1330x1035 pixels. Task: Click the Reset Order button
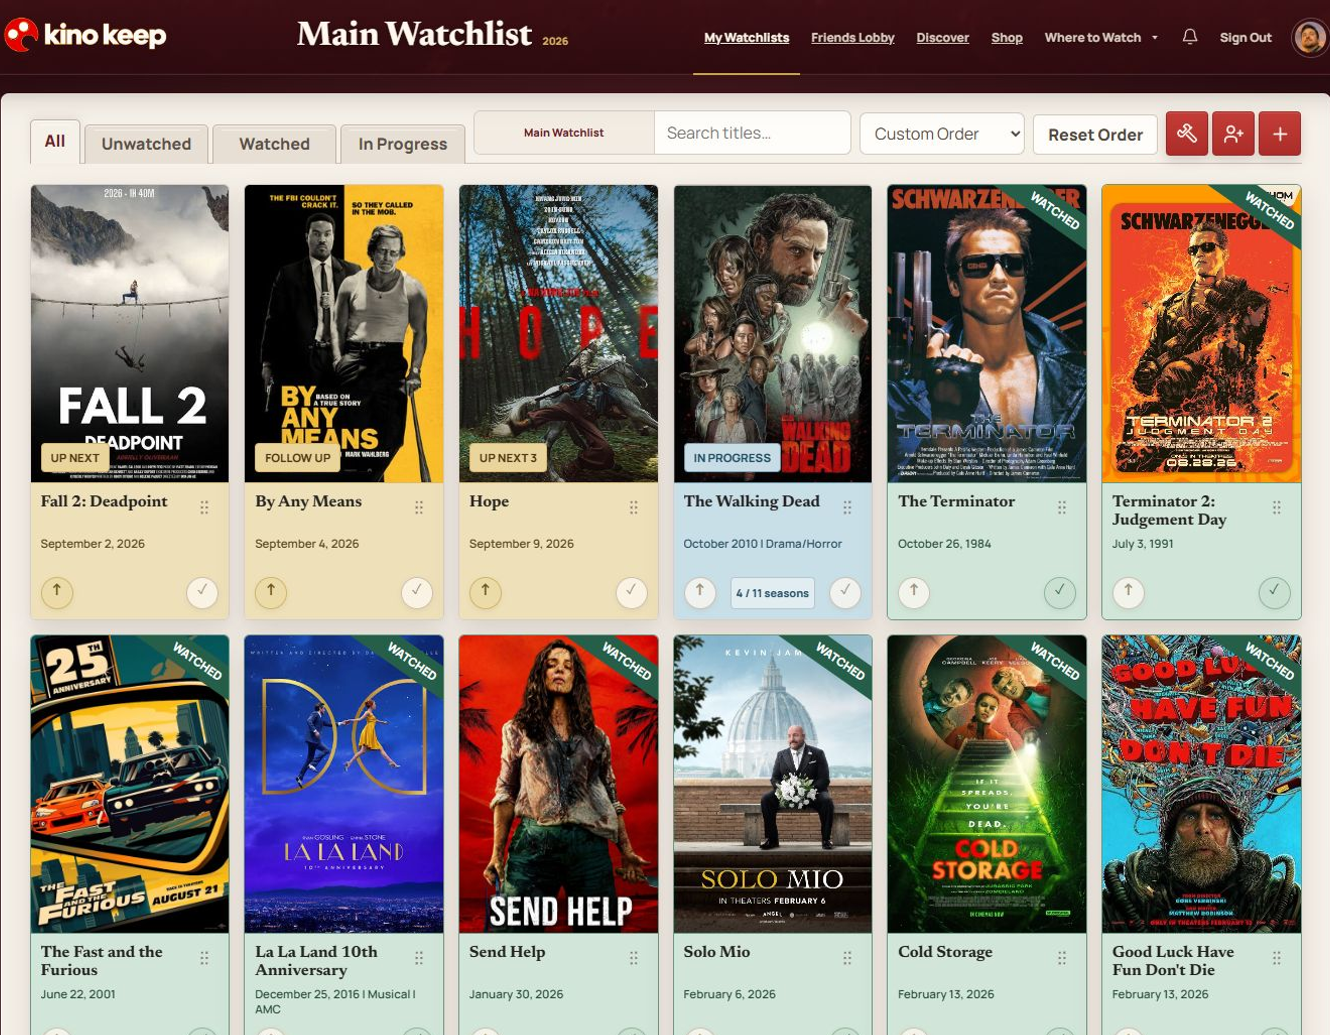pyautogui.click(x=1095, y=134)
